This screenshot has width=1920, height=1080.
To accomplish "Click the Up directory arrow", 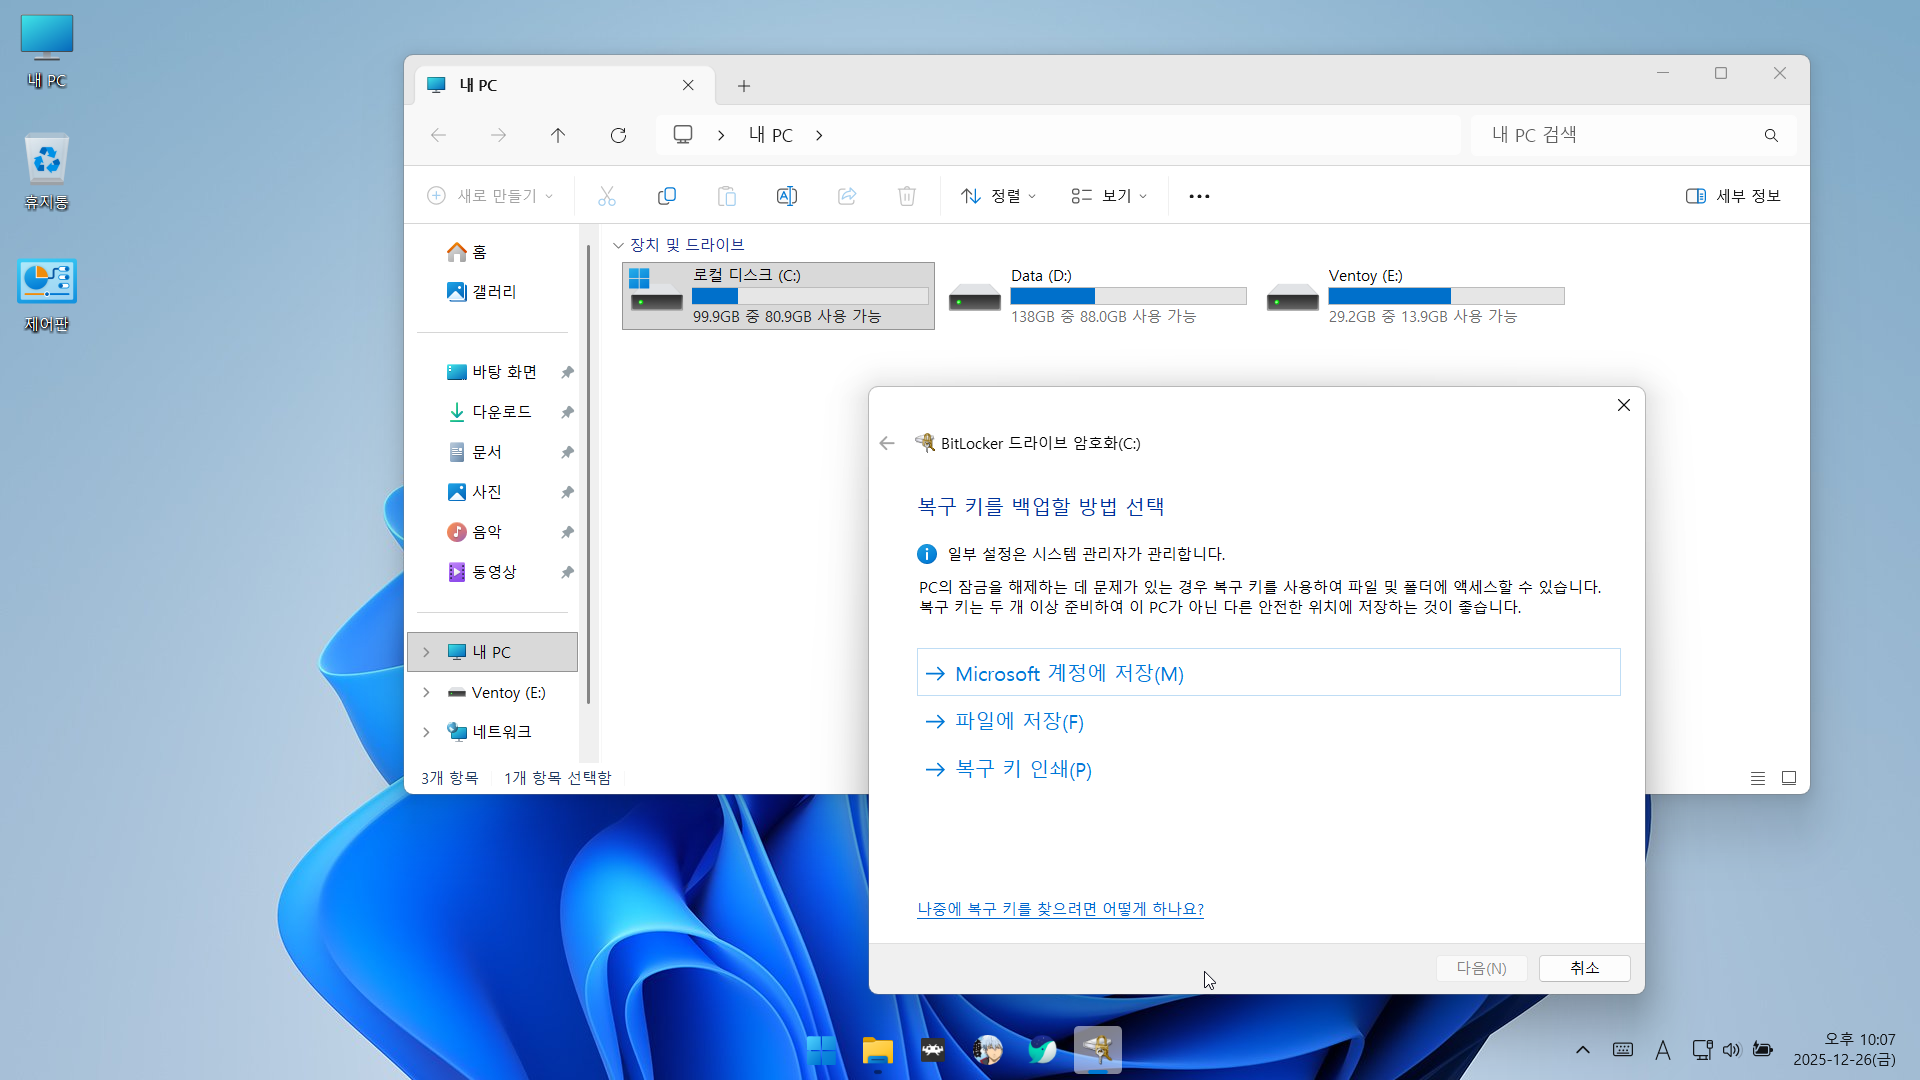I will tap(558, 135).
